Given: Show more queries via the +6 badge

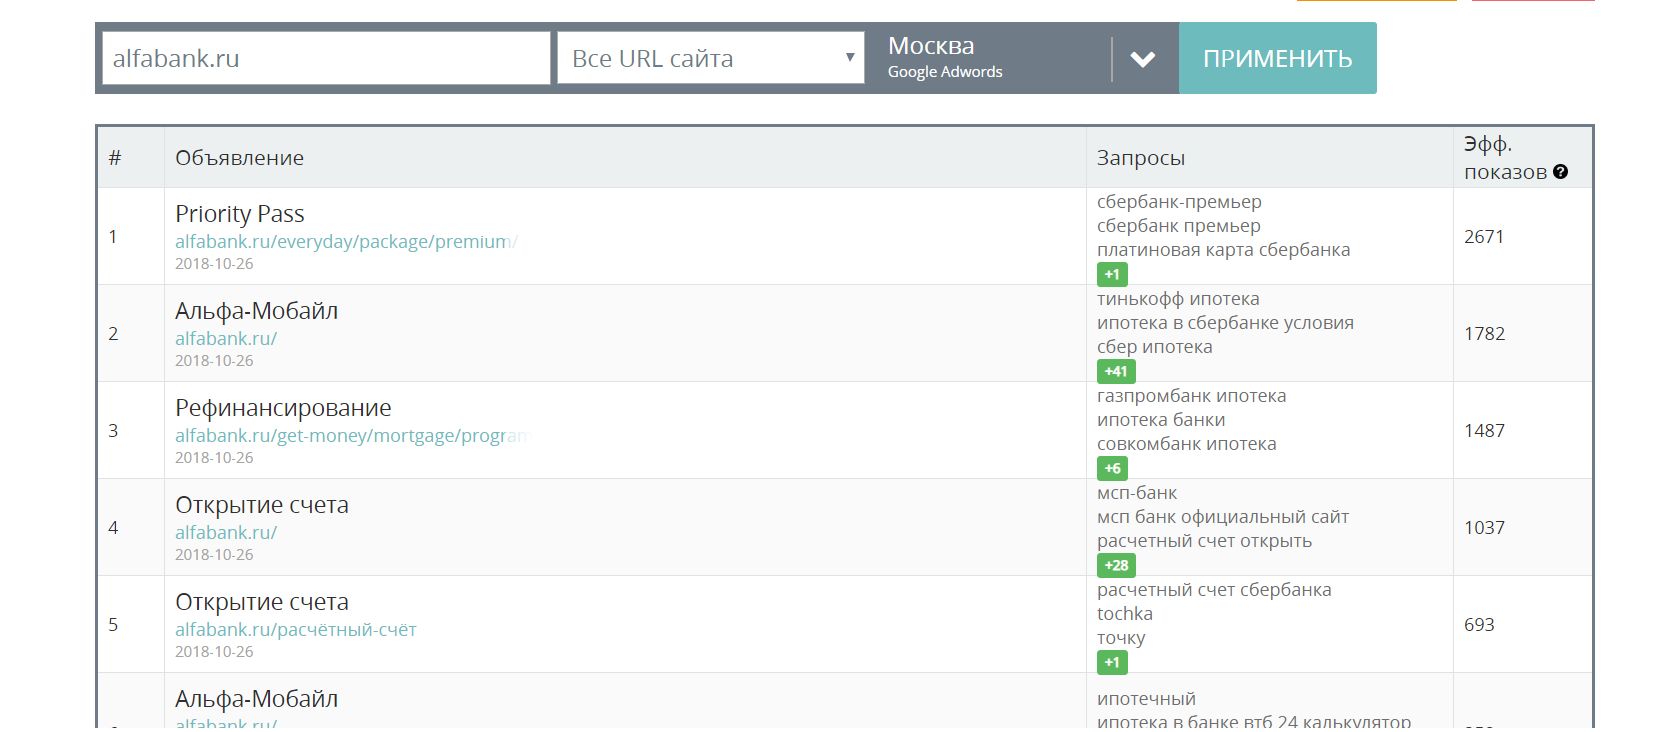Looking at the screenshot, I should (1112, 468).
